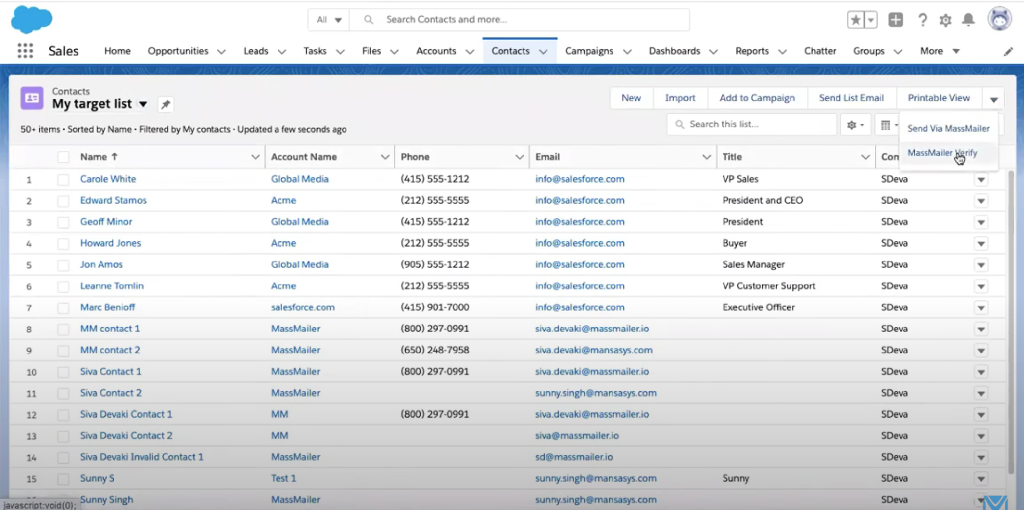Switch to the Campaigns tab
Image resolution: width=1024 pixels, height=510 pixels.
[589, 51]
